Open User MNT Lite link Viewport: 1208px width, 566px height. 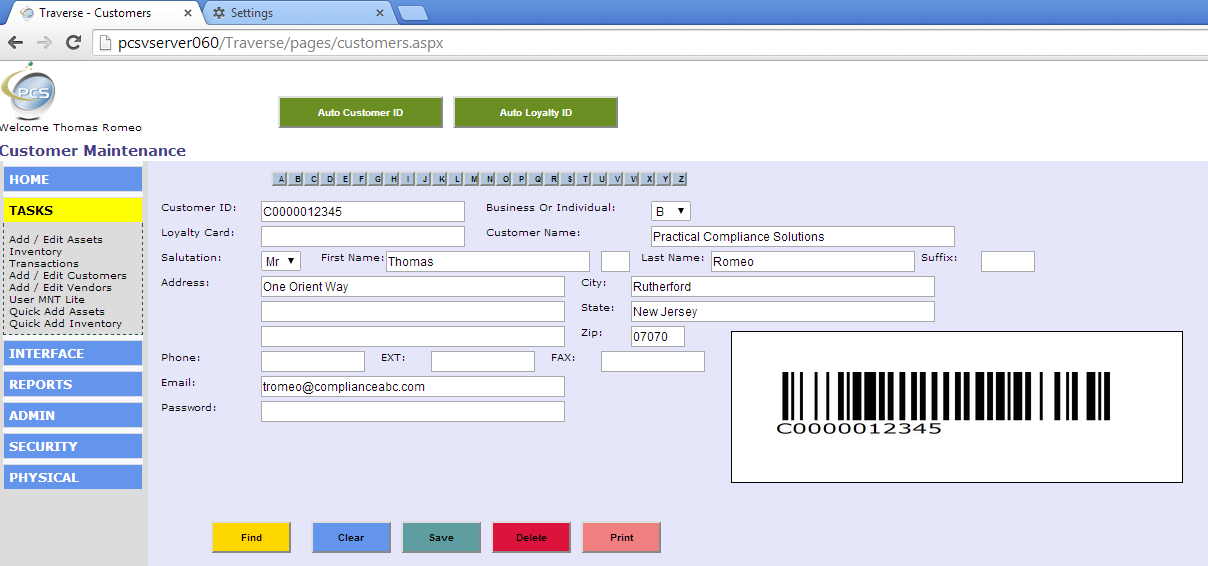(47, 300)
